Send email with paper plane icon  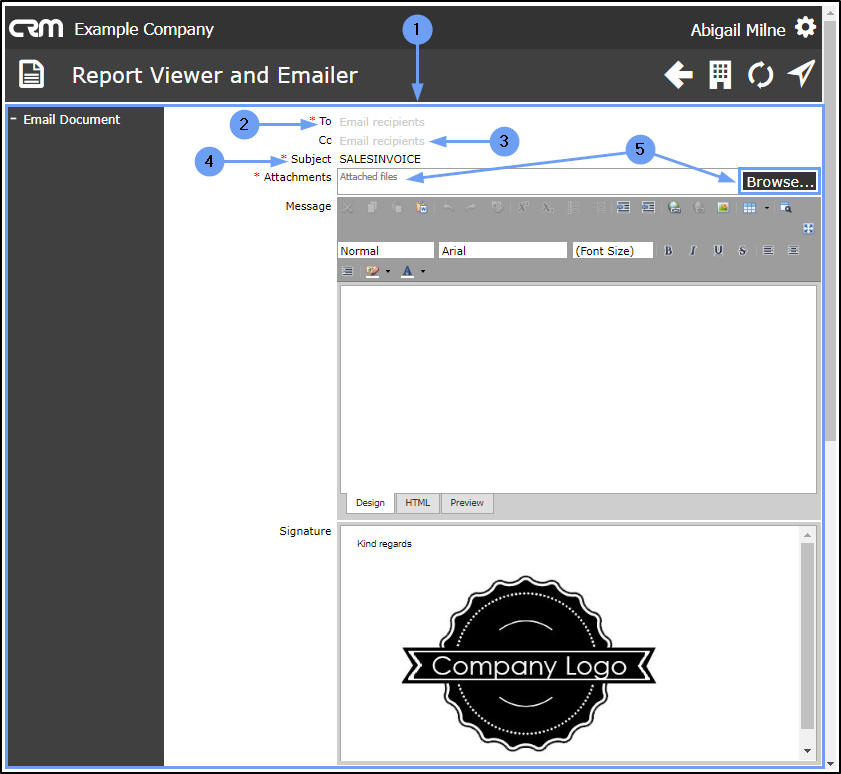point(801,73)
